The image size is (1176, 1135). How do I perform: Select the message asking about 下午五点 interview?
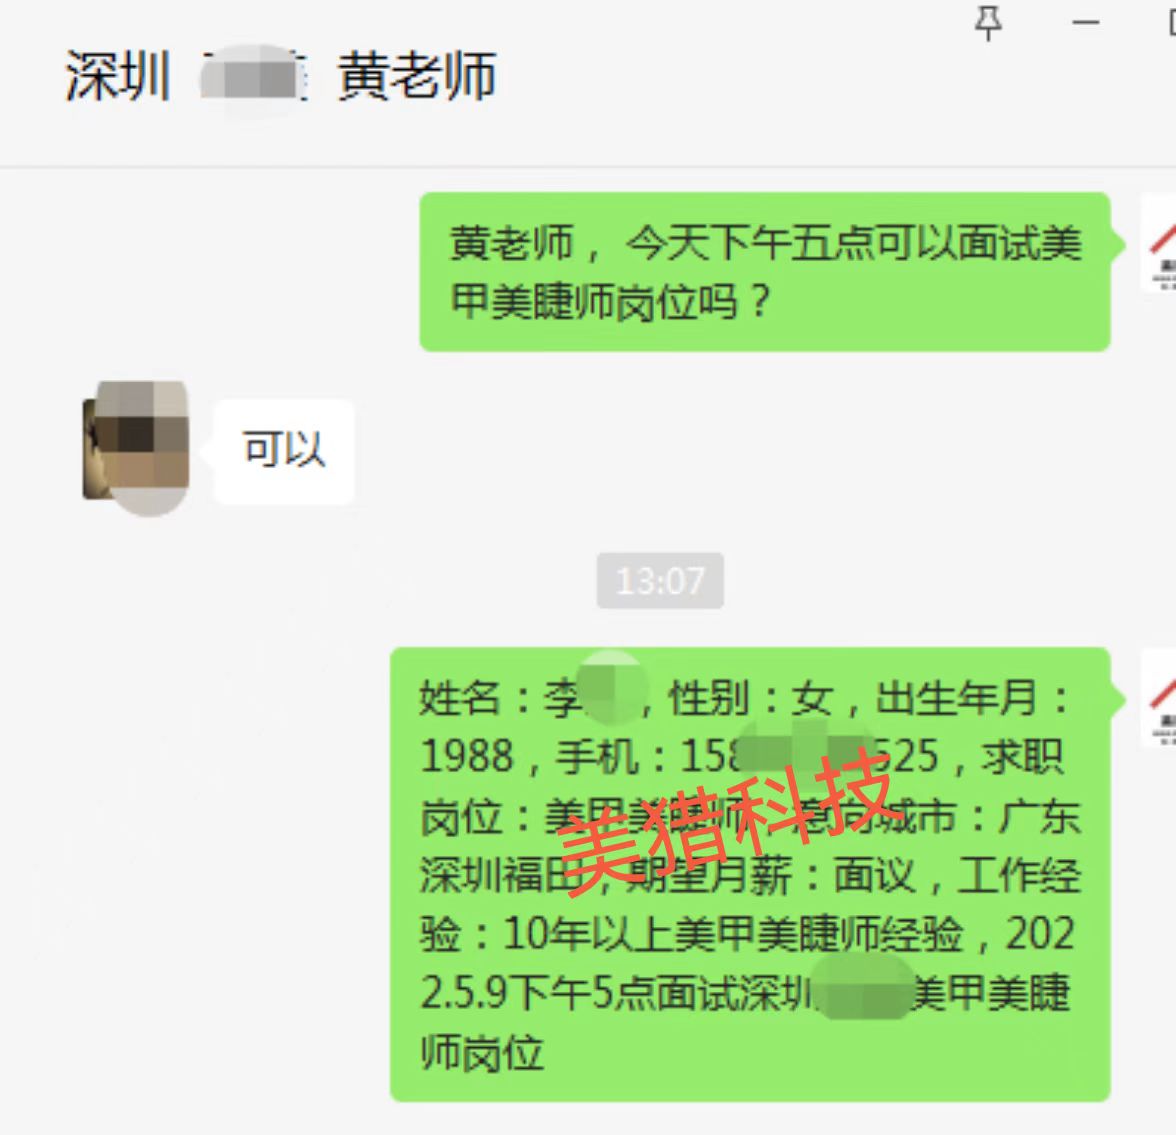[x=764, y=272]
